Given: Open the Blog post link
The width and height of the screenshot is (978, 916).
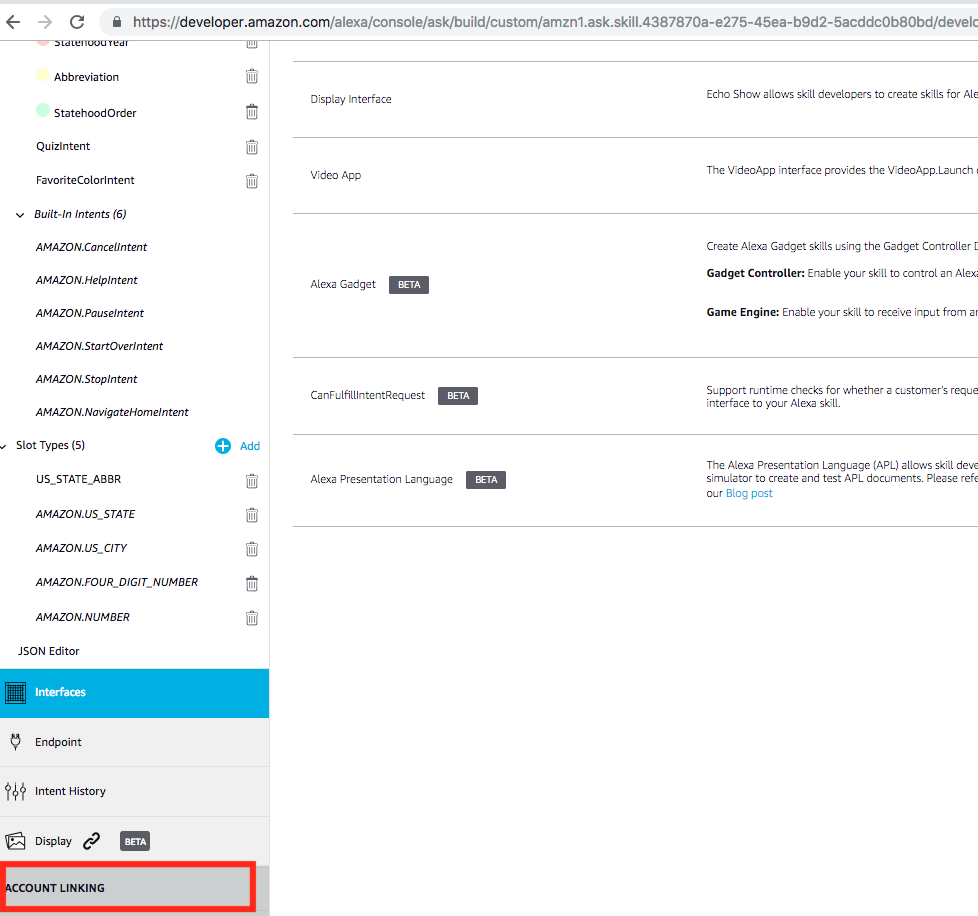Looking at the screenshot, I should click(749, 493).
